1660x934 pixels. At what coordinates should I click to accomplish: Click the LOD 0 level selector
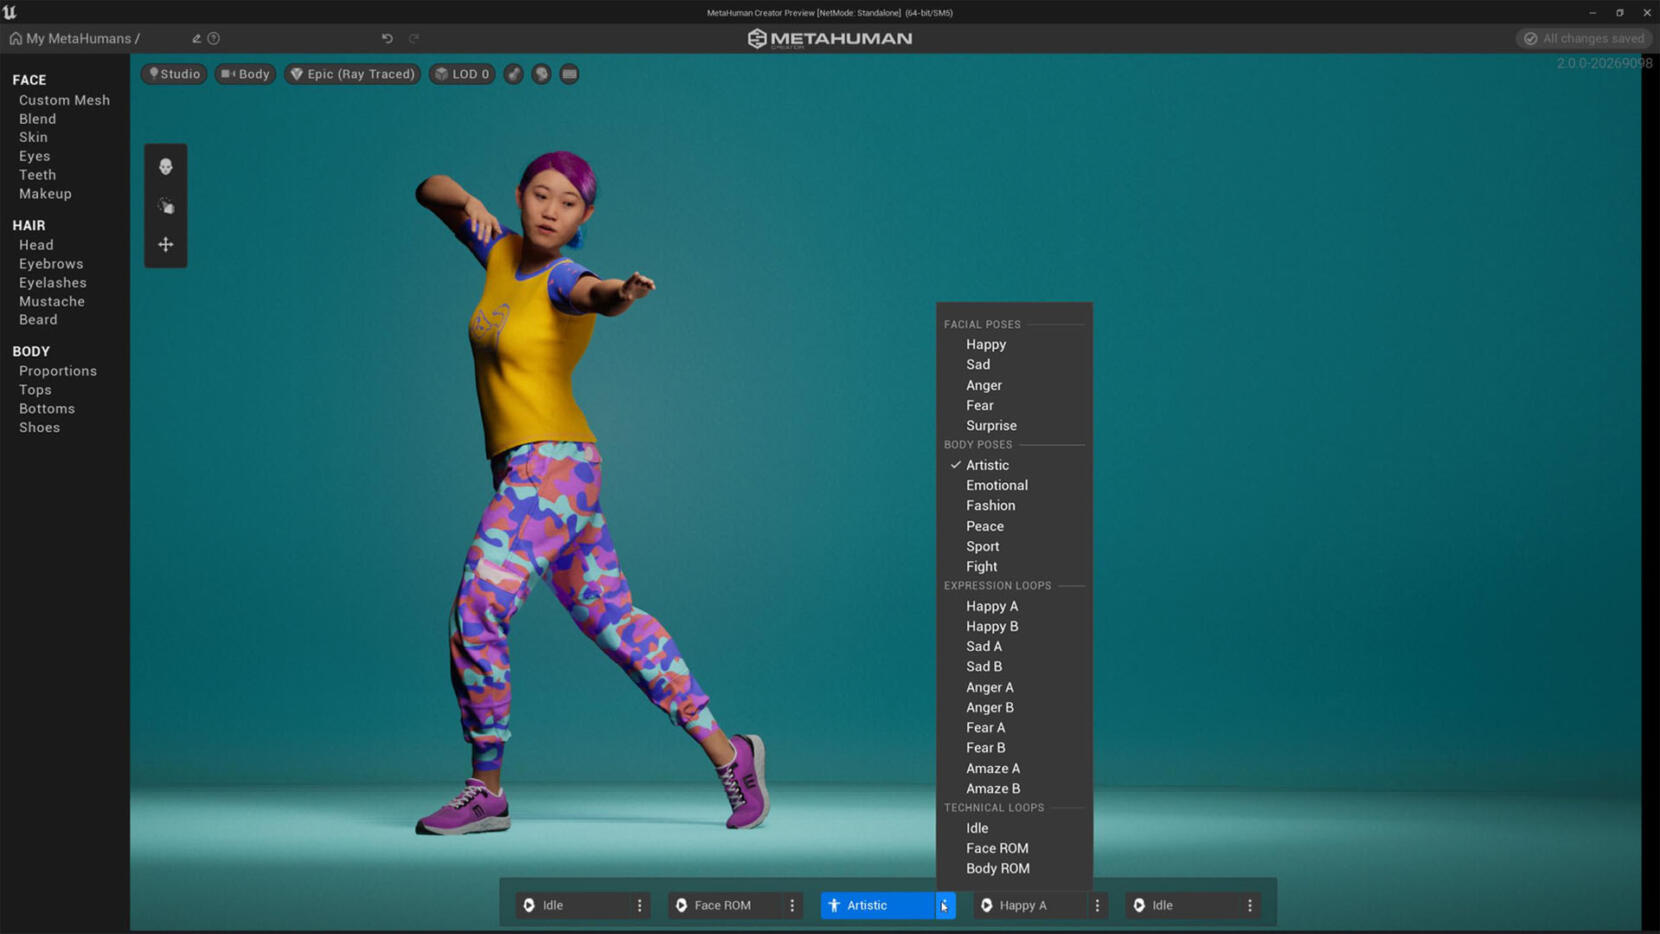[461, 74]
